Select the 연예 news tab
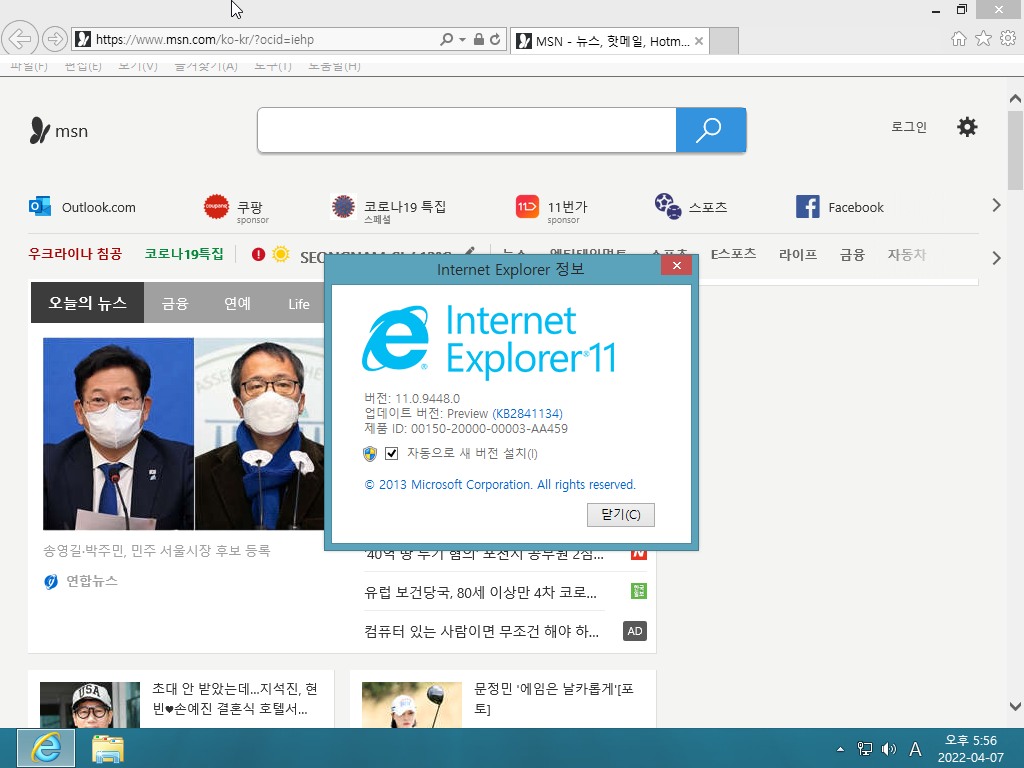1024x768 pixels. 238,304
